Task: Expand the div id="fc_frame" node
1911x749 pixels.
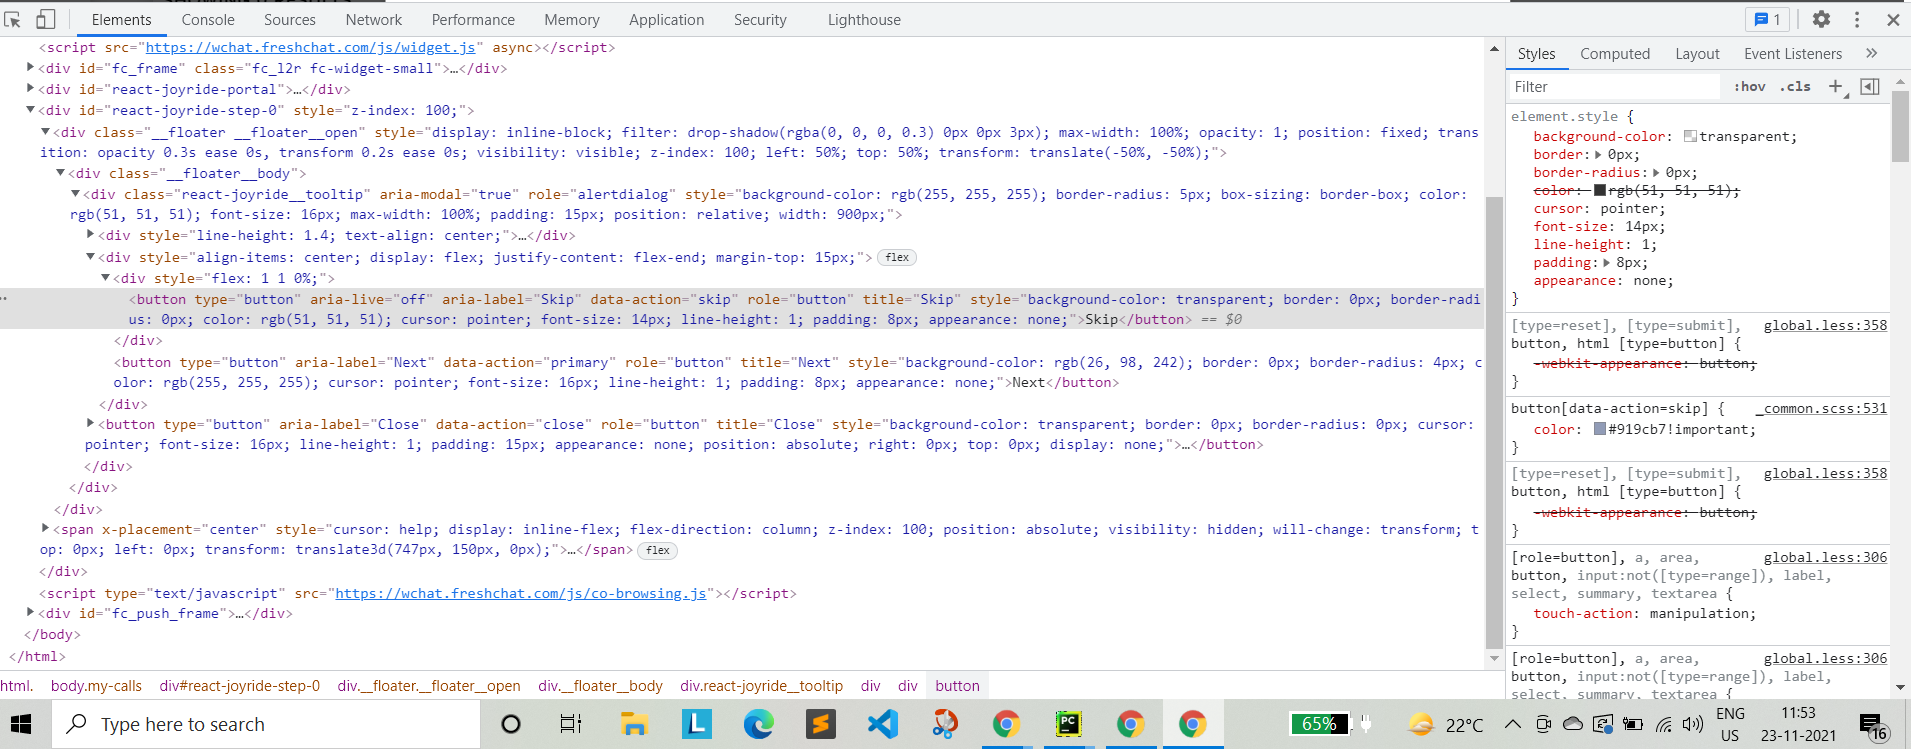Action: 30,68
